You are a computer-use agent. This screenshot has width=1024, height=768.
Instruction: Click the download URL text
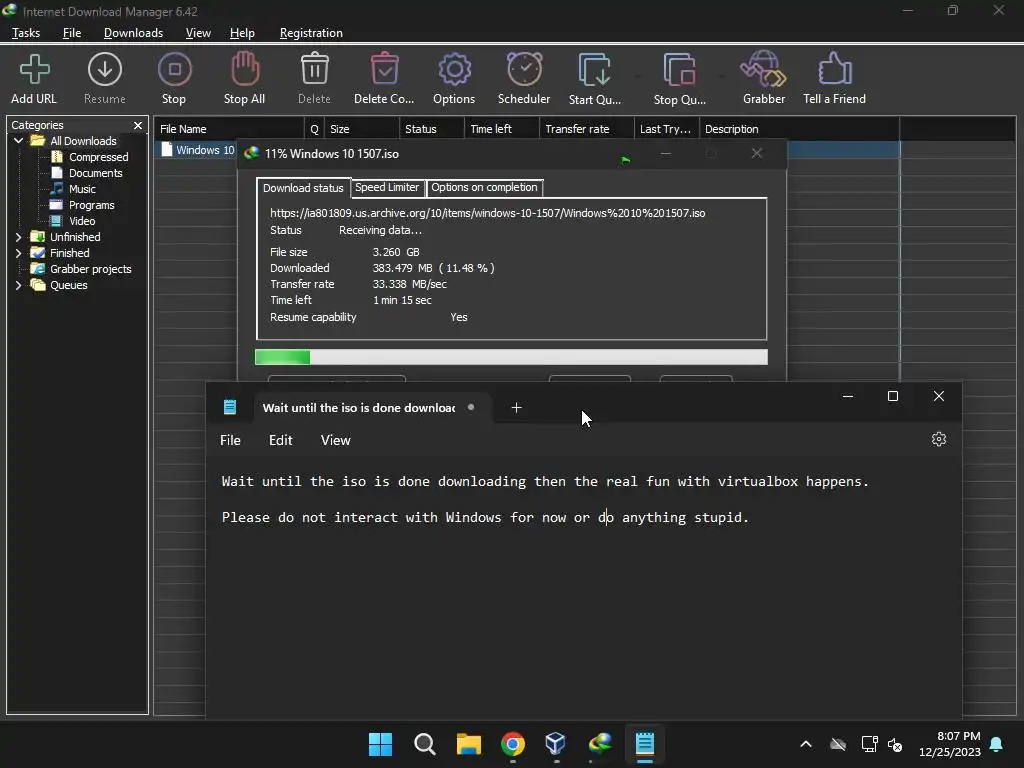487,213
